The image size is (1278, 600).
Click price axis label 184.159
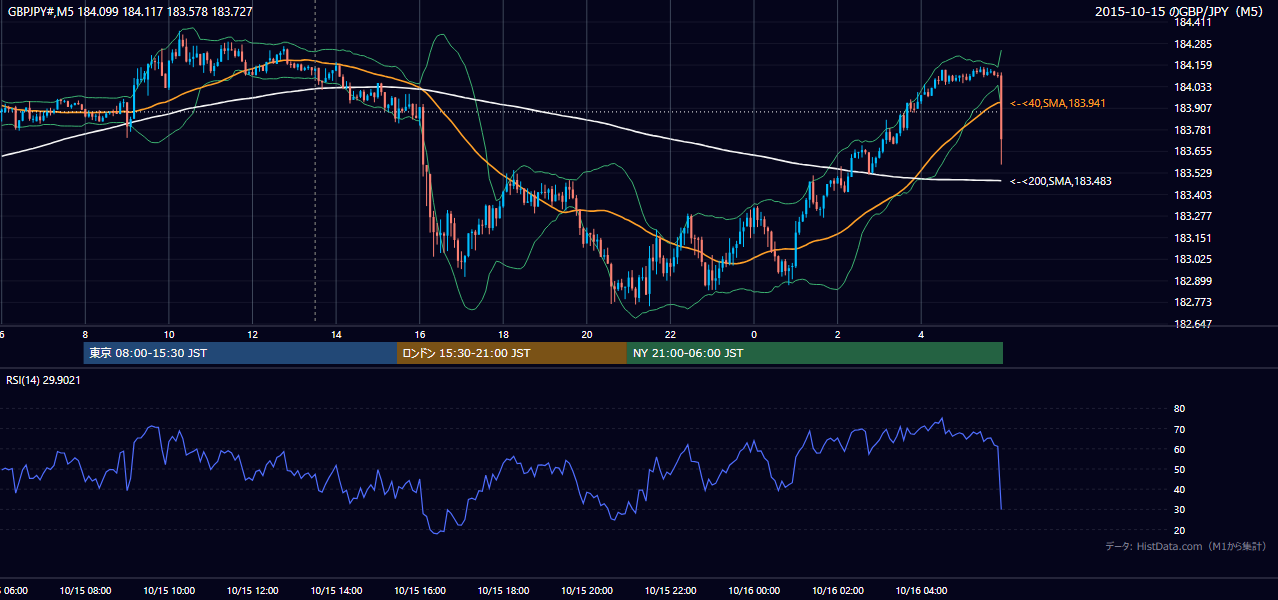click(x=1193, y=65)
